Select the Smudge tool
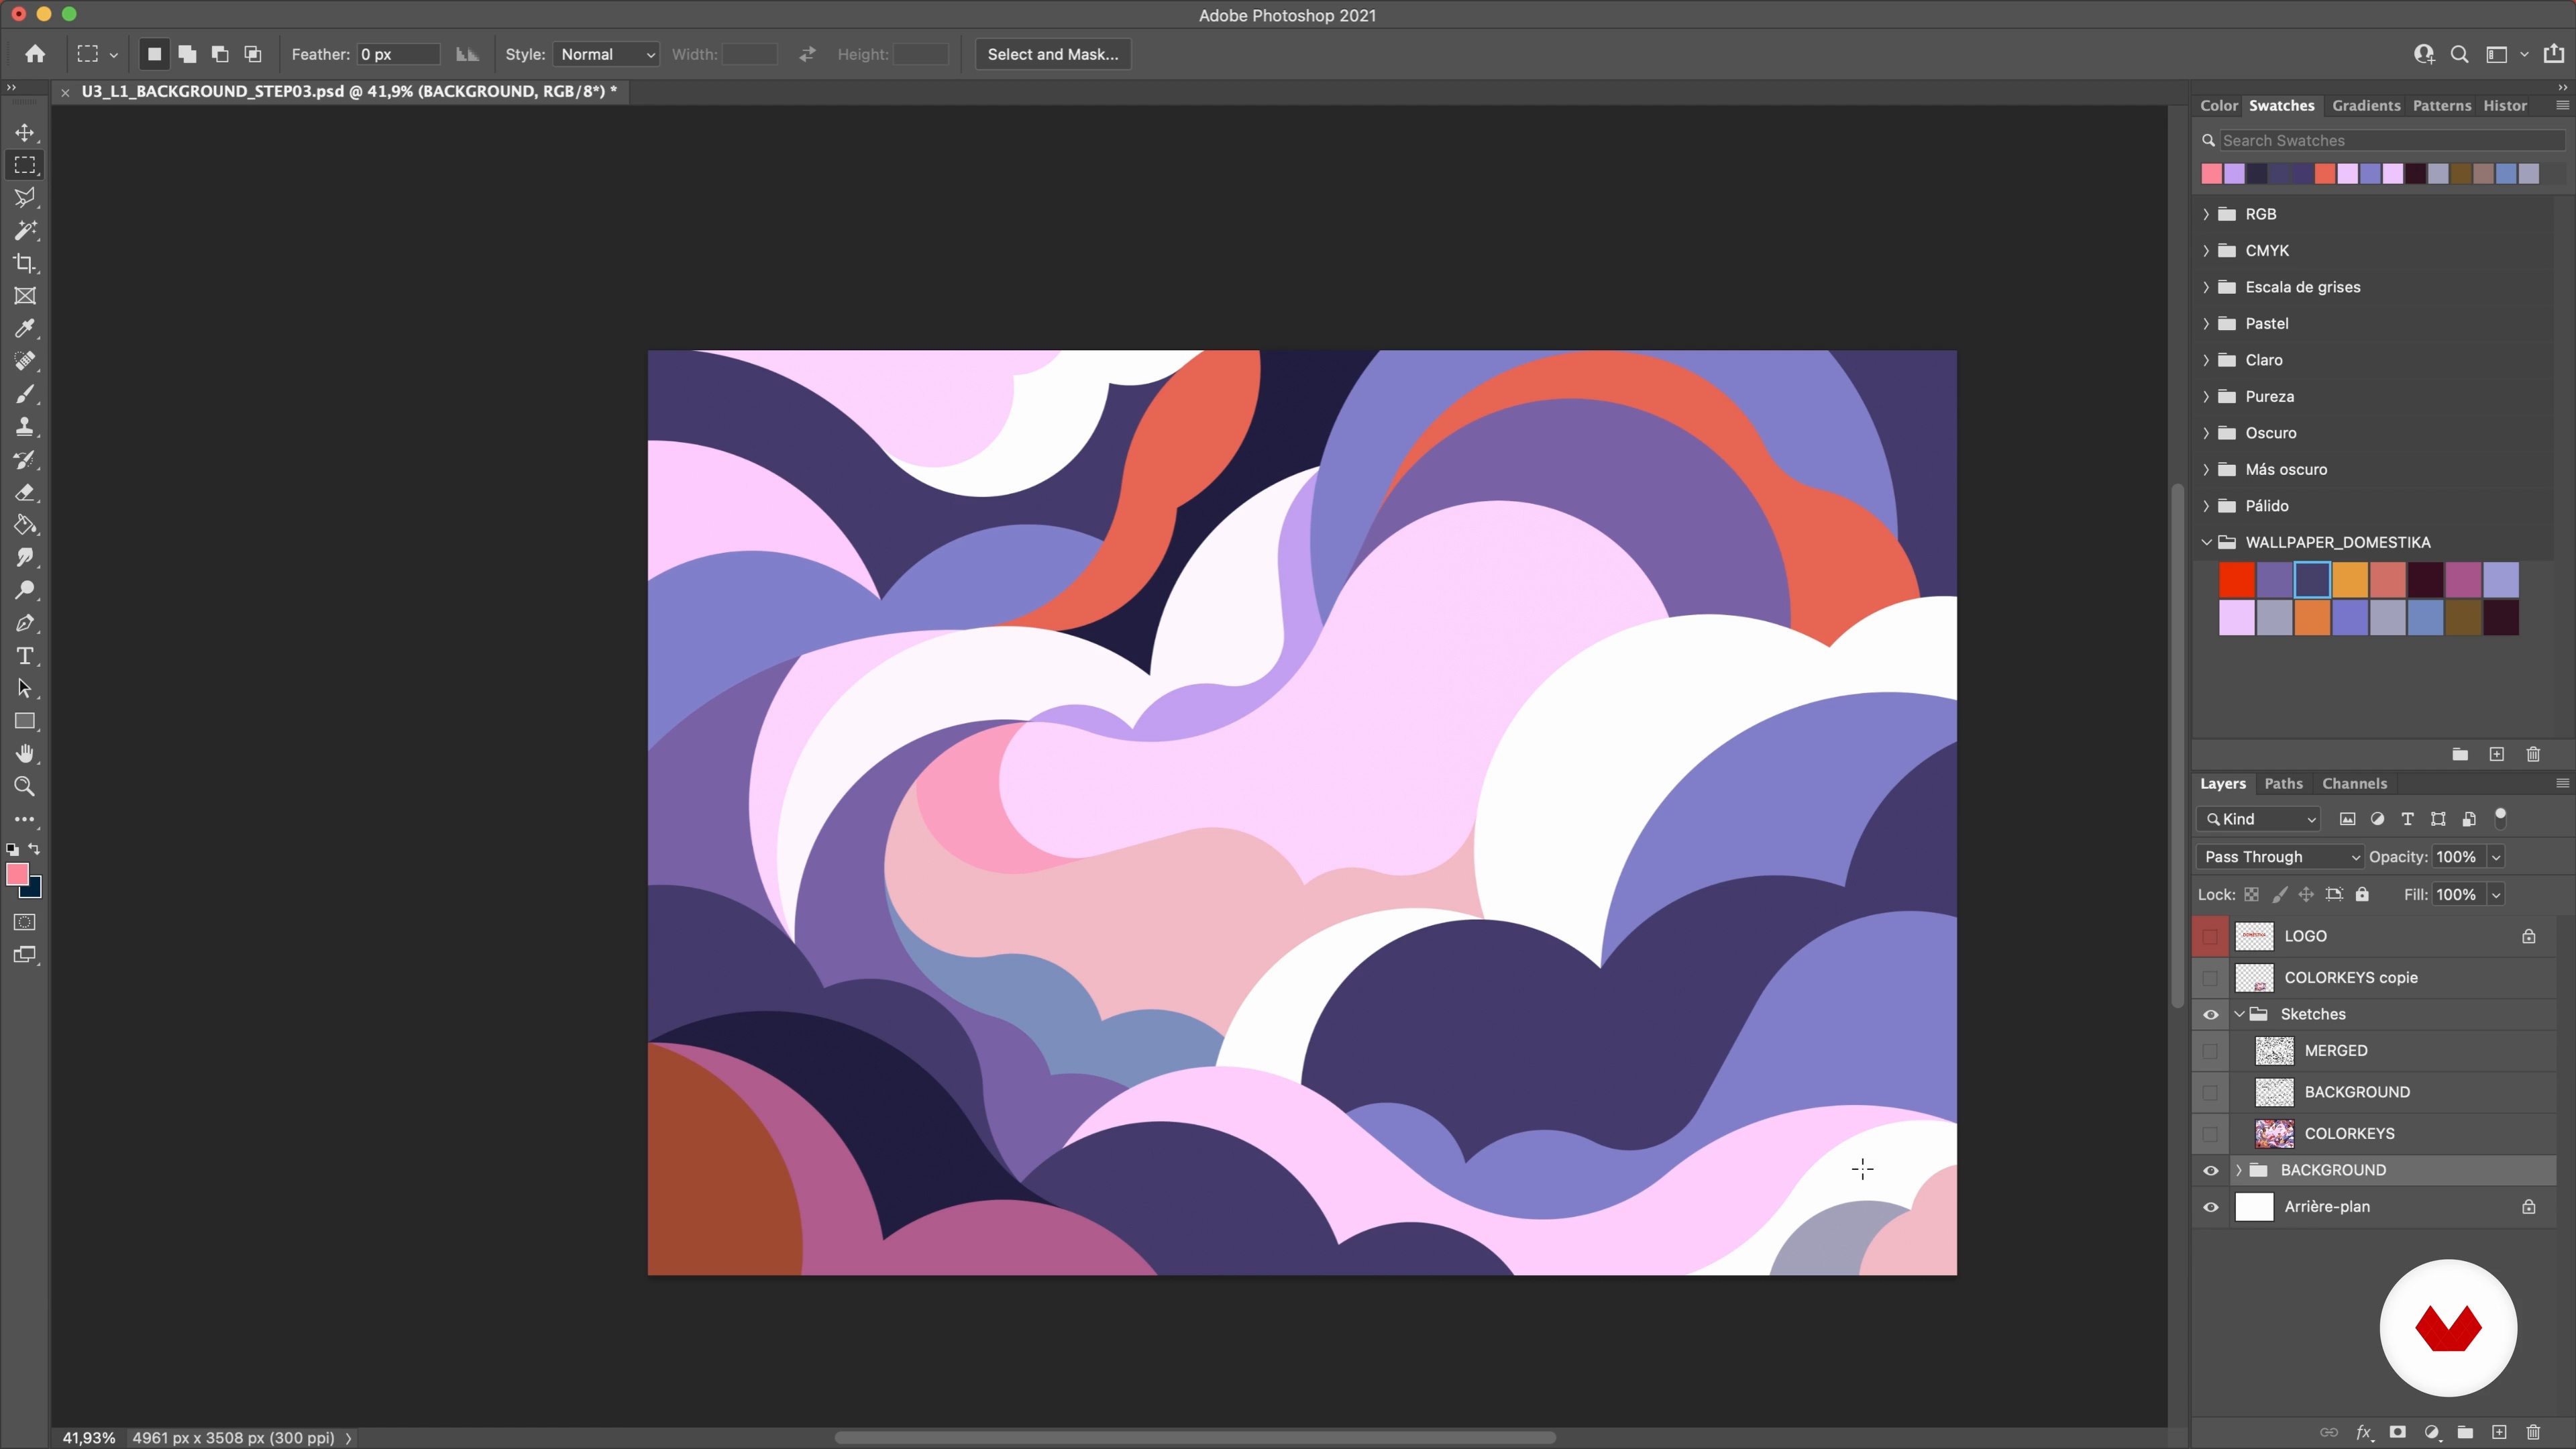Screen dimensions: 2576x1449 [x=25, y=558]
